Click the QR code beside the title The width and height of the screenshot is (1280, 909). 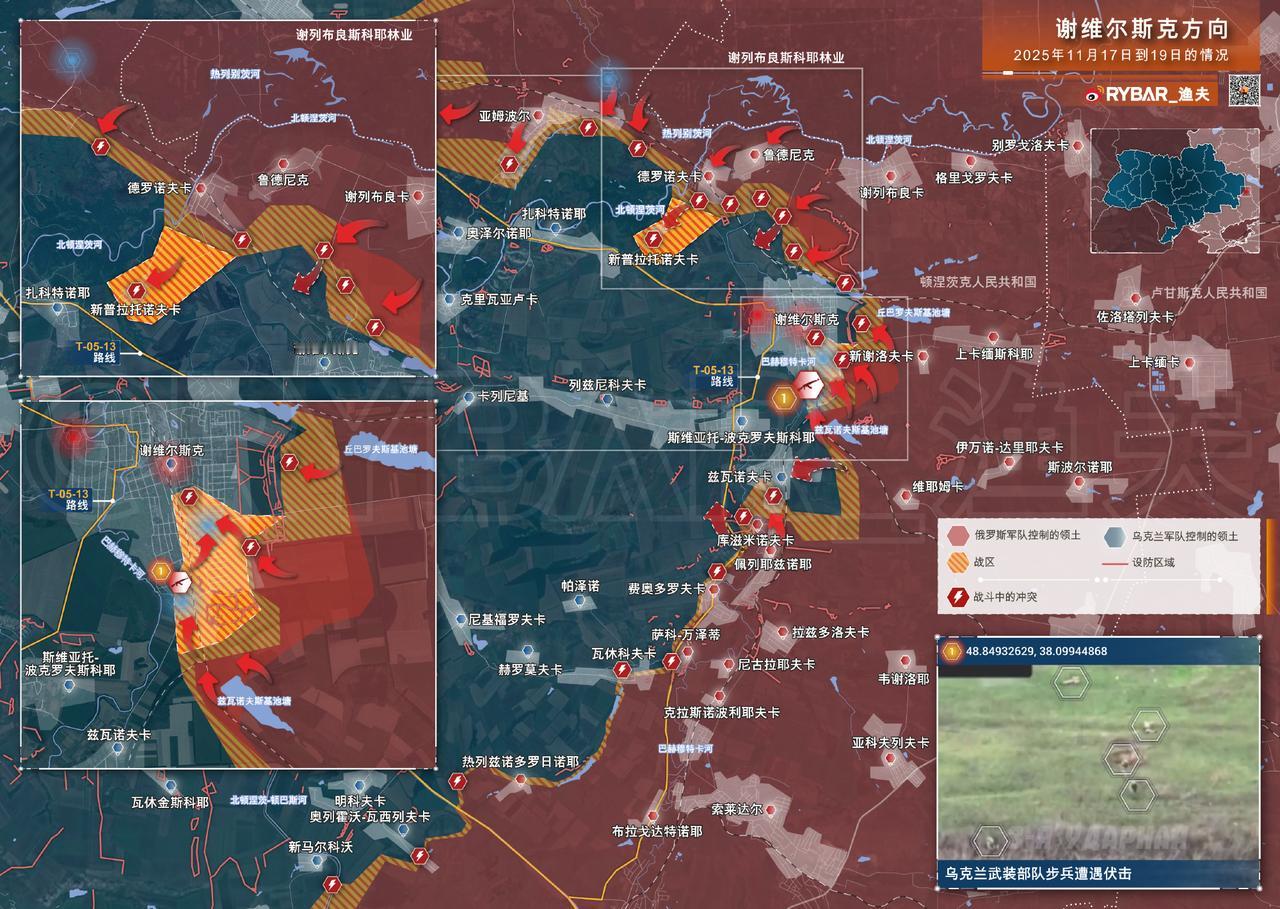pos(1243,90)
